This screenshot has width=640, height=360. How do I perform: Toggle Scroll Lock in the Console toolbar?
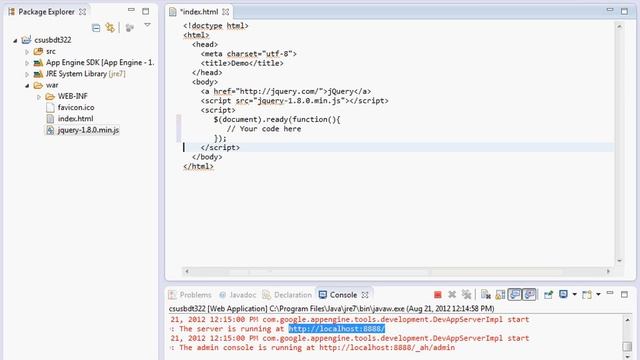pos(500,295)
